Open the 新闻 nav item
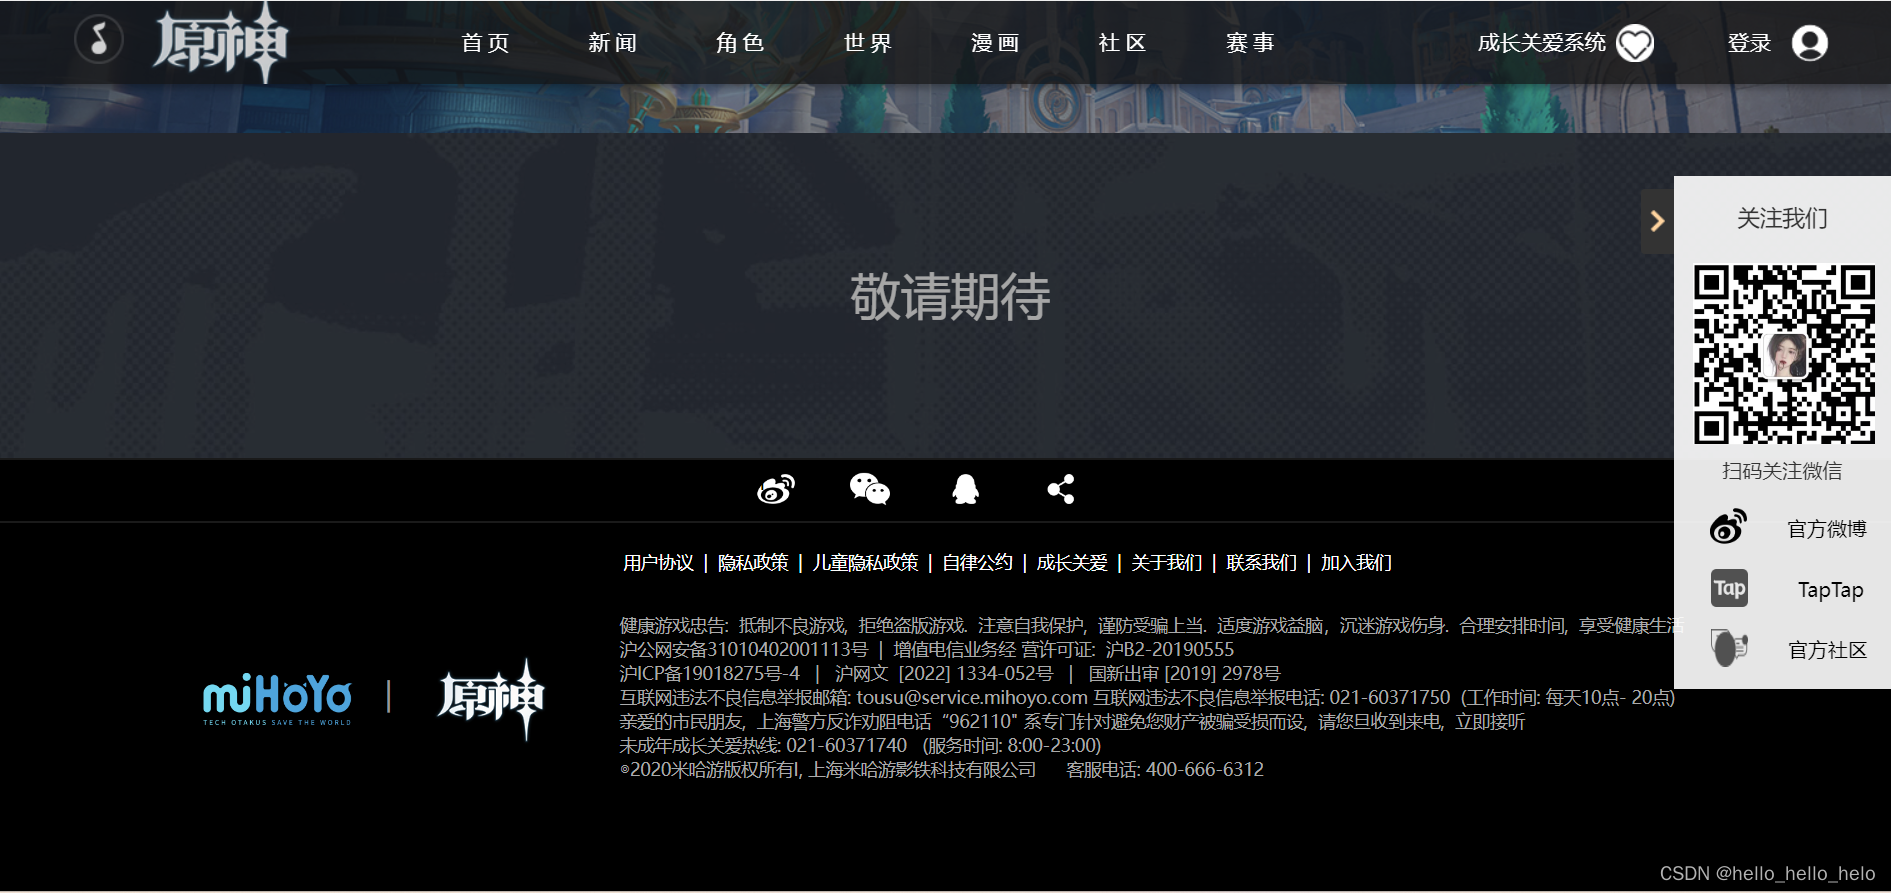 click(613, 43)
